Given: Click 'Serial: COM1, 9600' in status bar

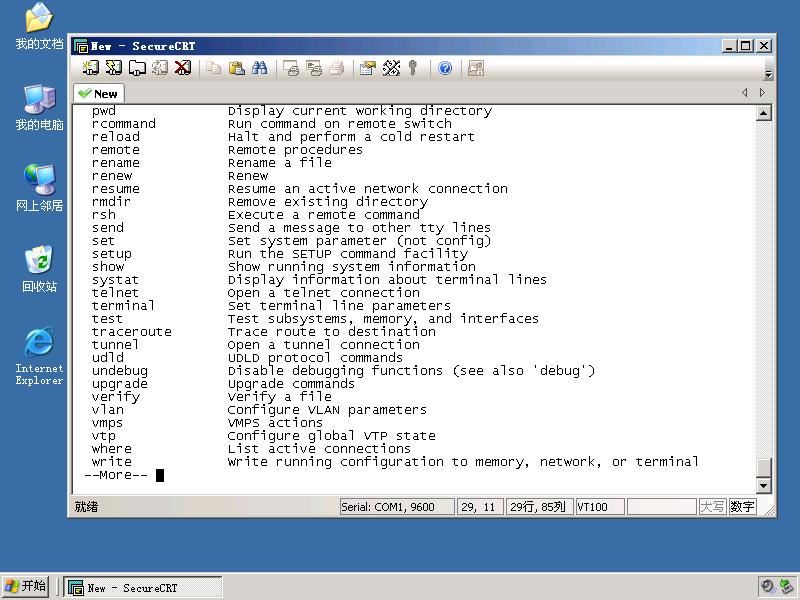Looking at the screenshot, I should pos(397,507).
